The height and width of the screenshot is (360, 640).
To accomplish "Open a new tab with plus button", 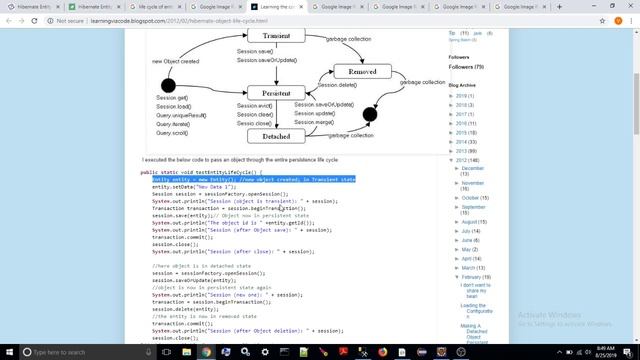I will point(559,7).
